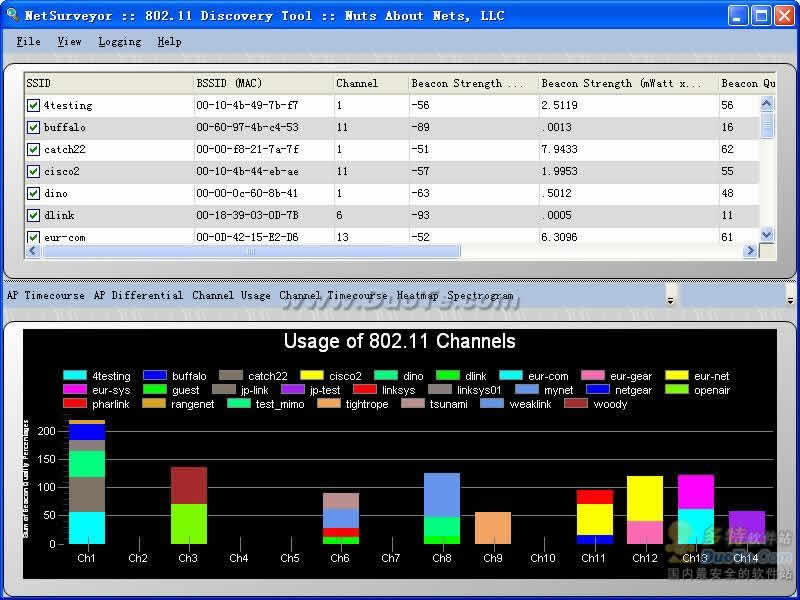This screenshot has width=800, height=600.
Task: Click the tightrope legend color swatch
Action: pyautogui.click(x=329, y=404)
